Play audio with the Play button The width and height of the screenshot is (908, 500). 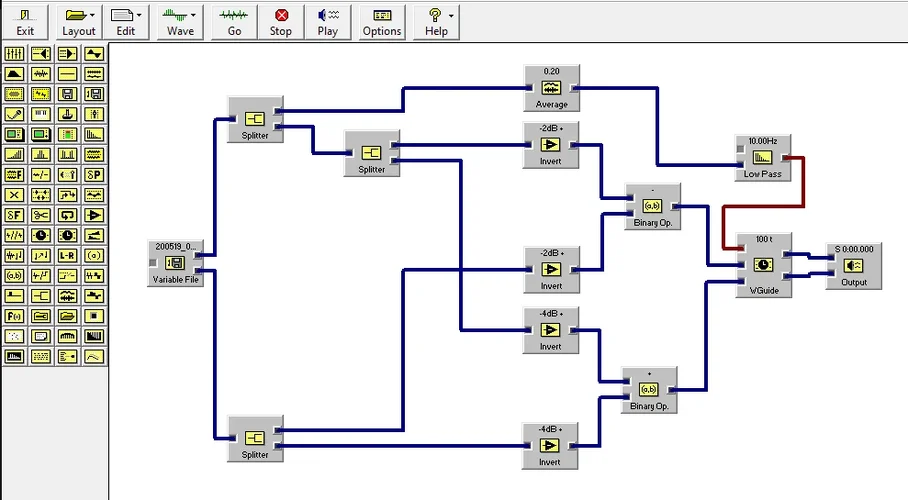point(328,23)
